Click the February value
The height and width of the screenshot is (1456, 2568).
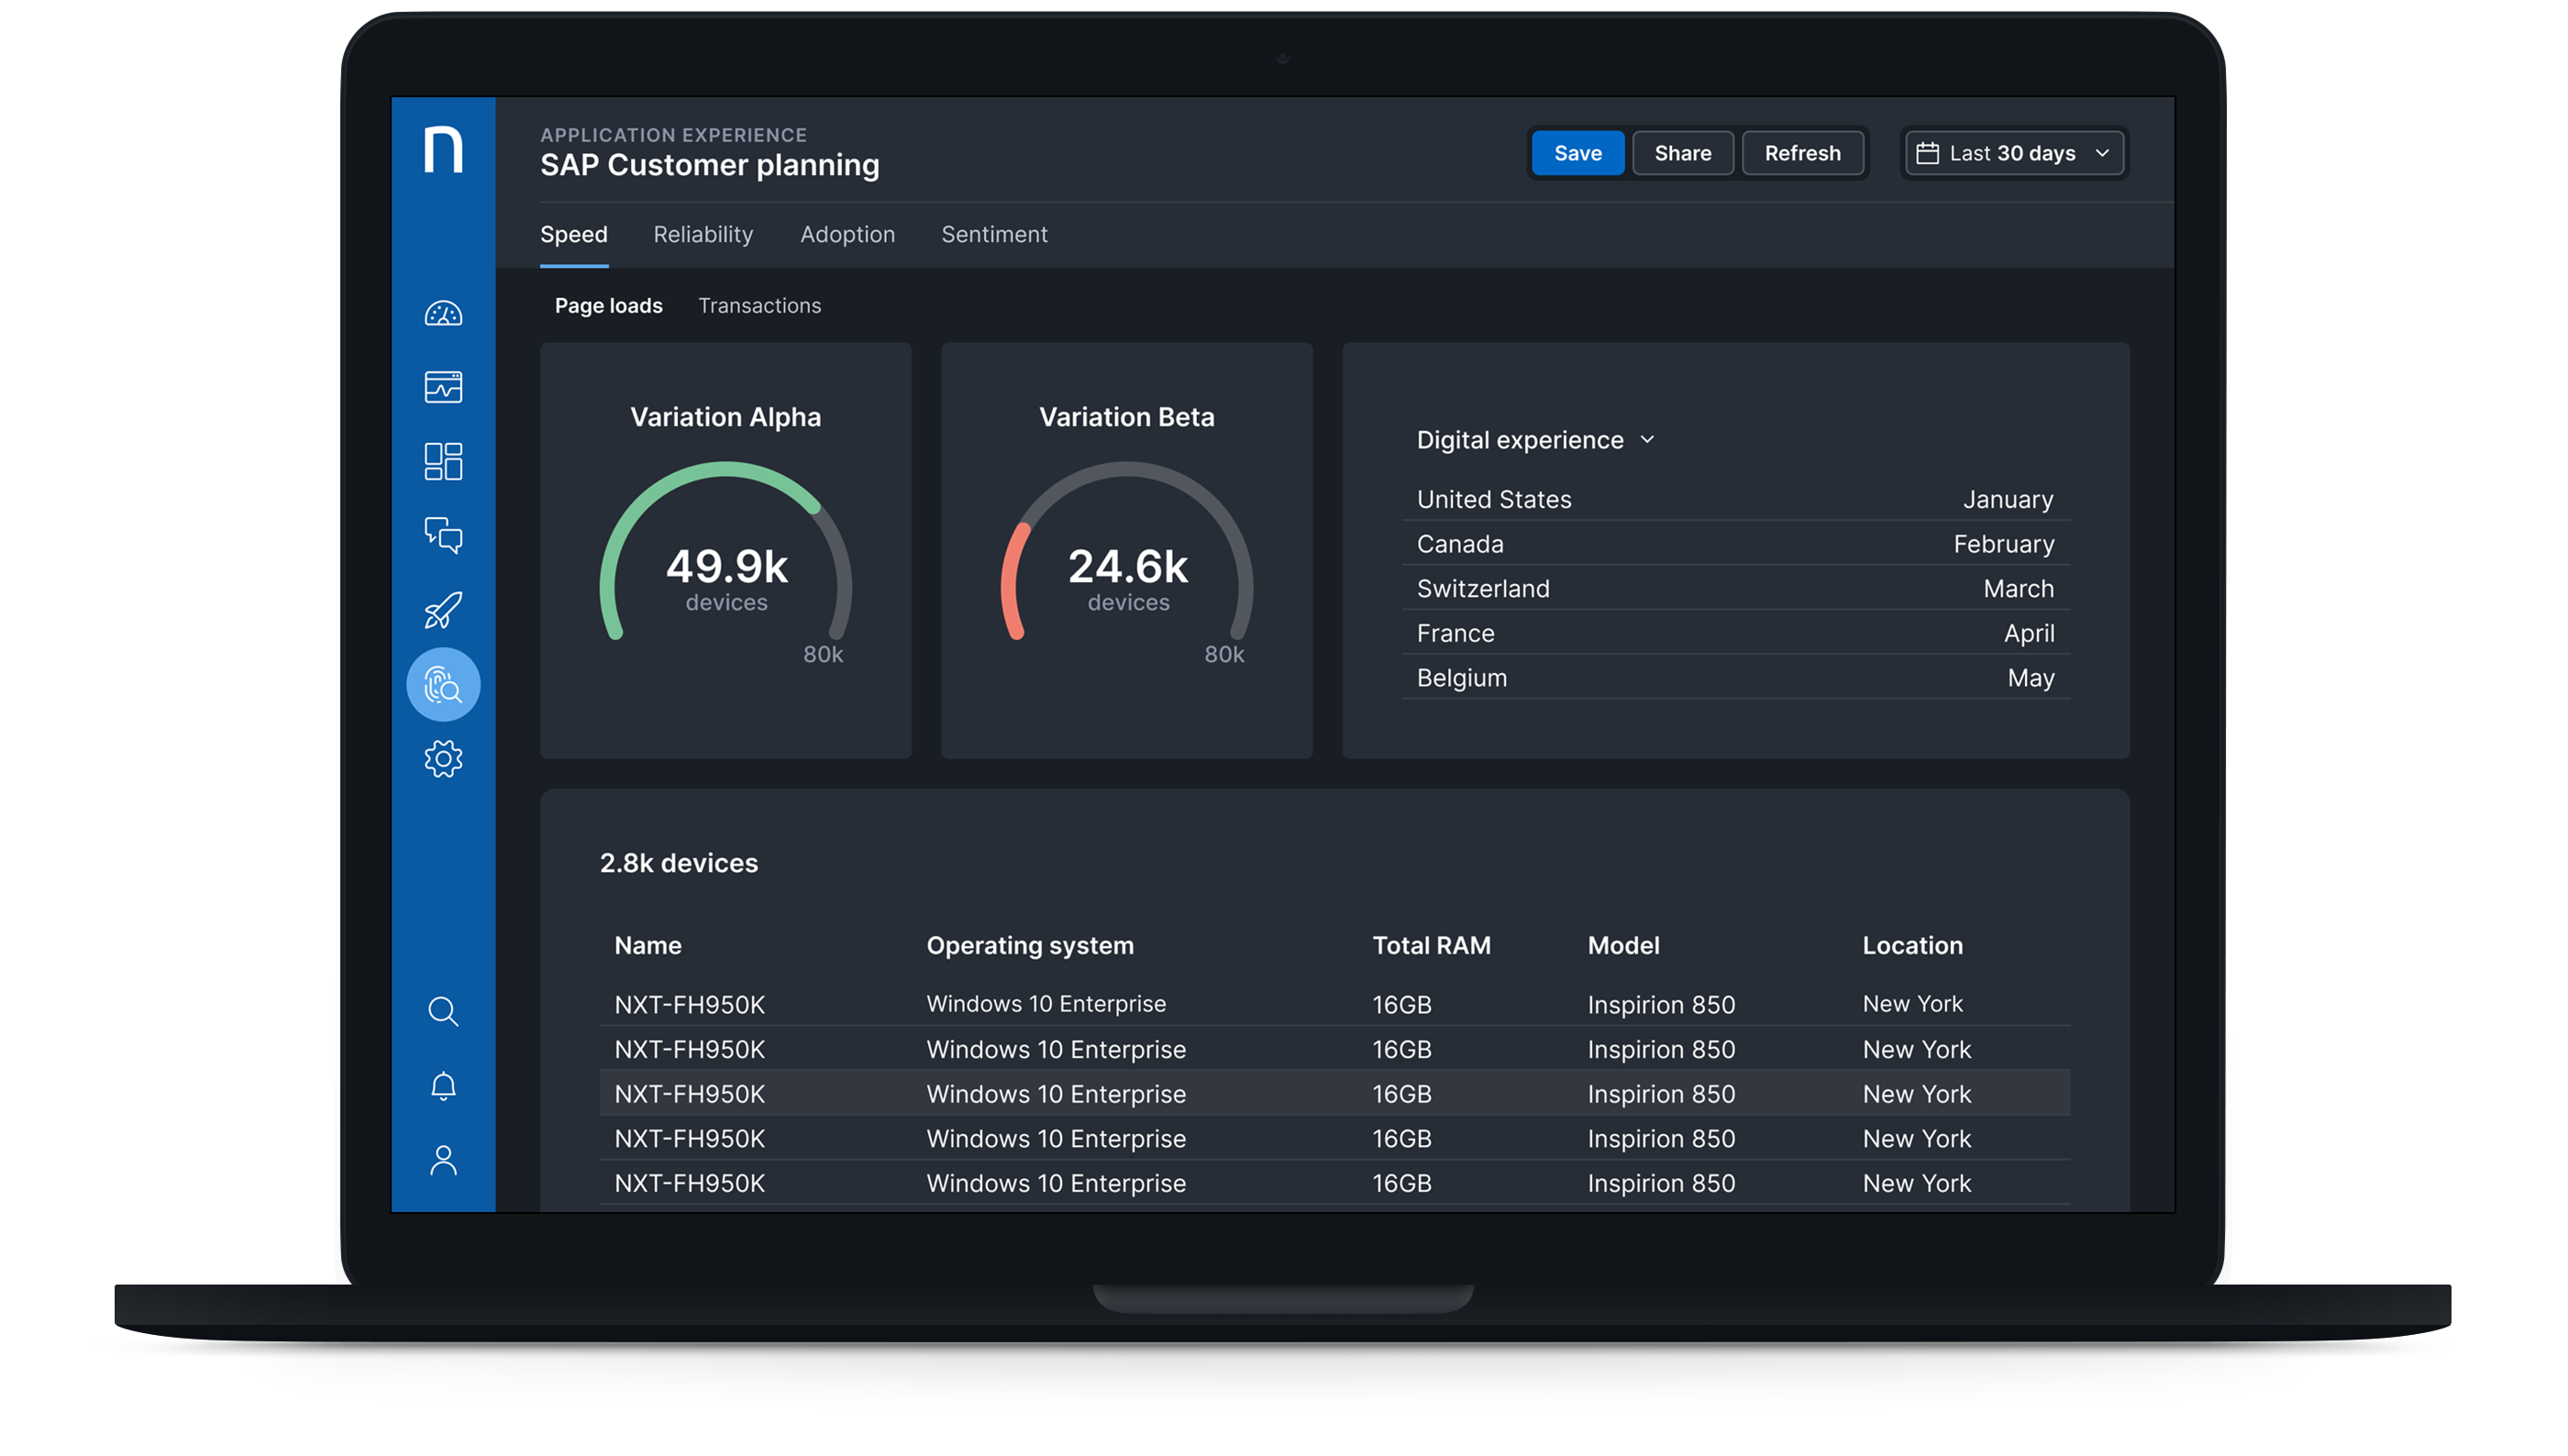click(2004, 544)
